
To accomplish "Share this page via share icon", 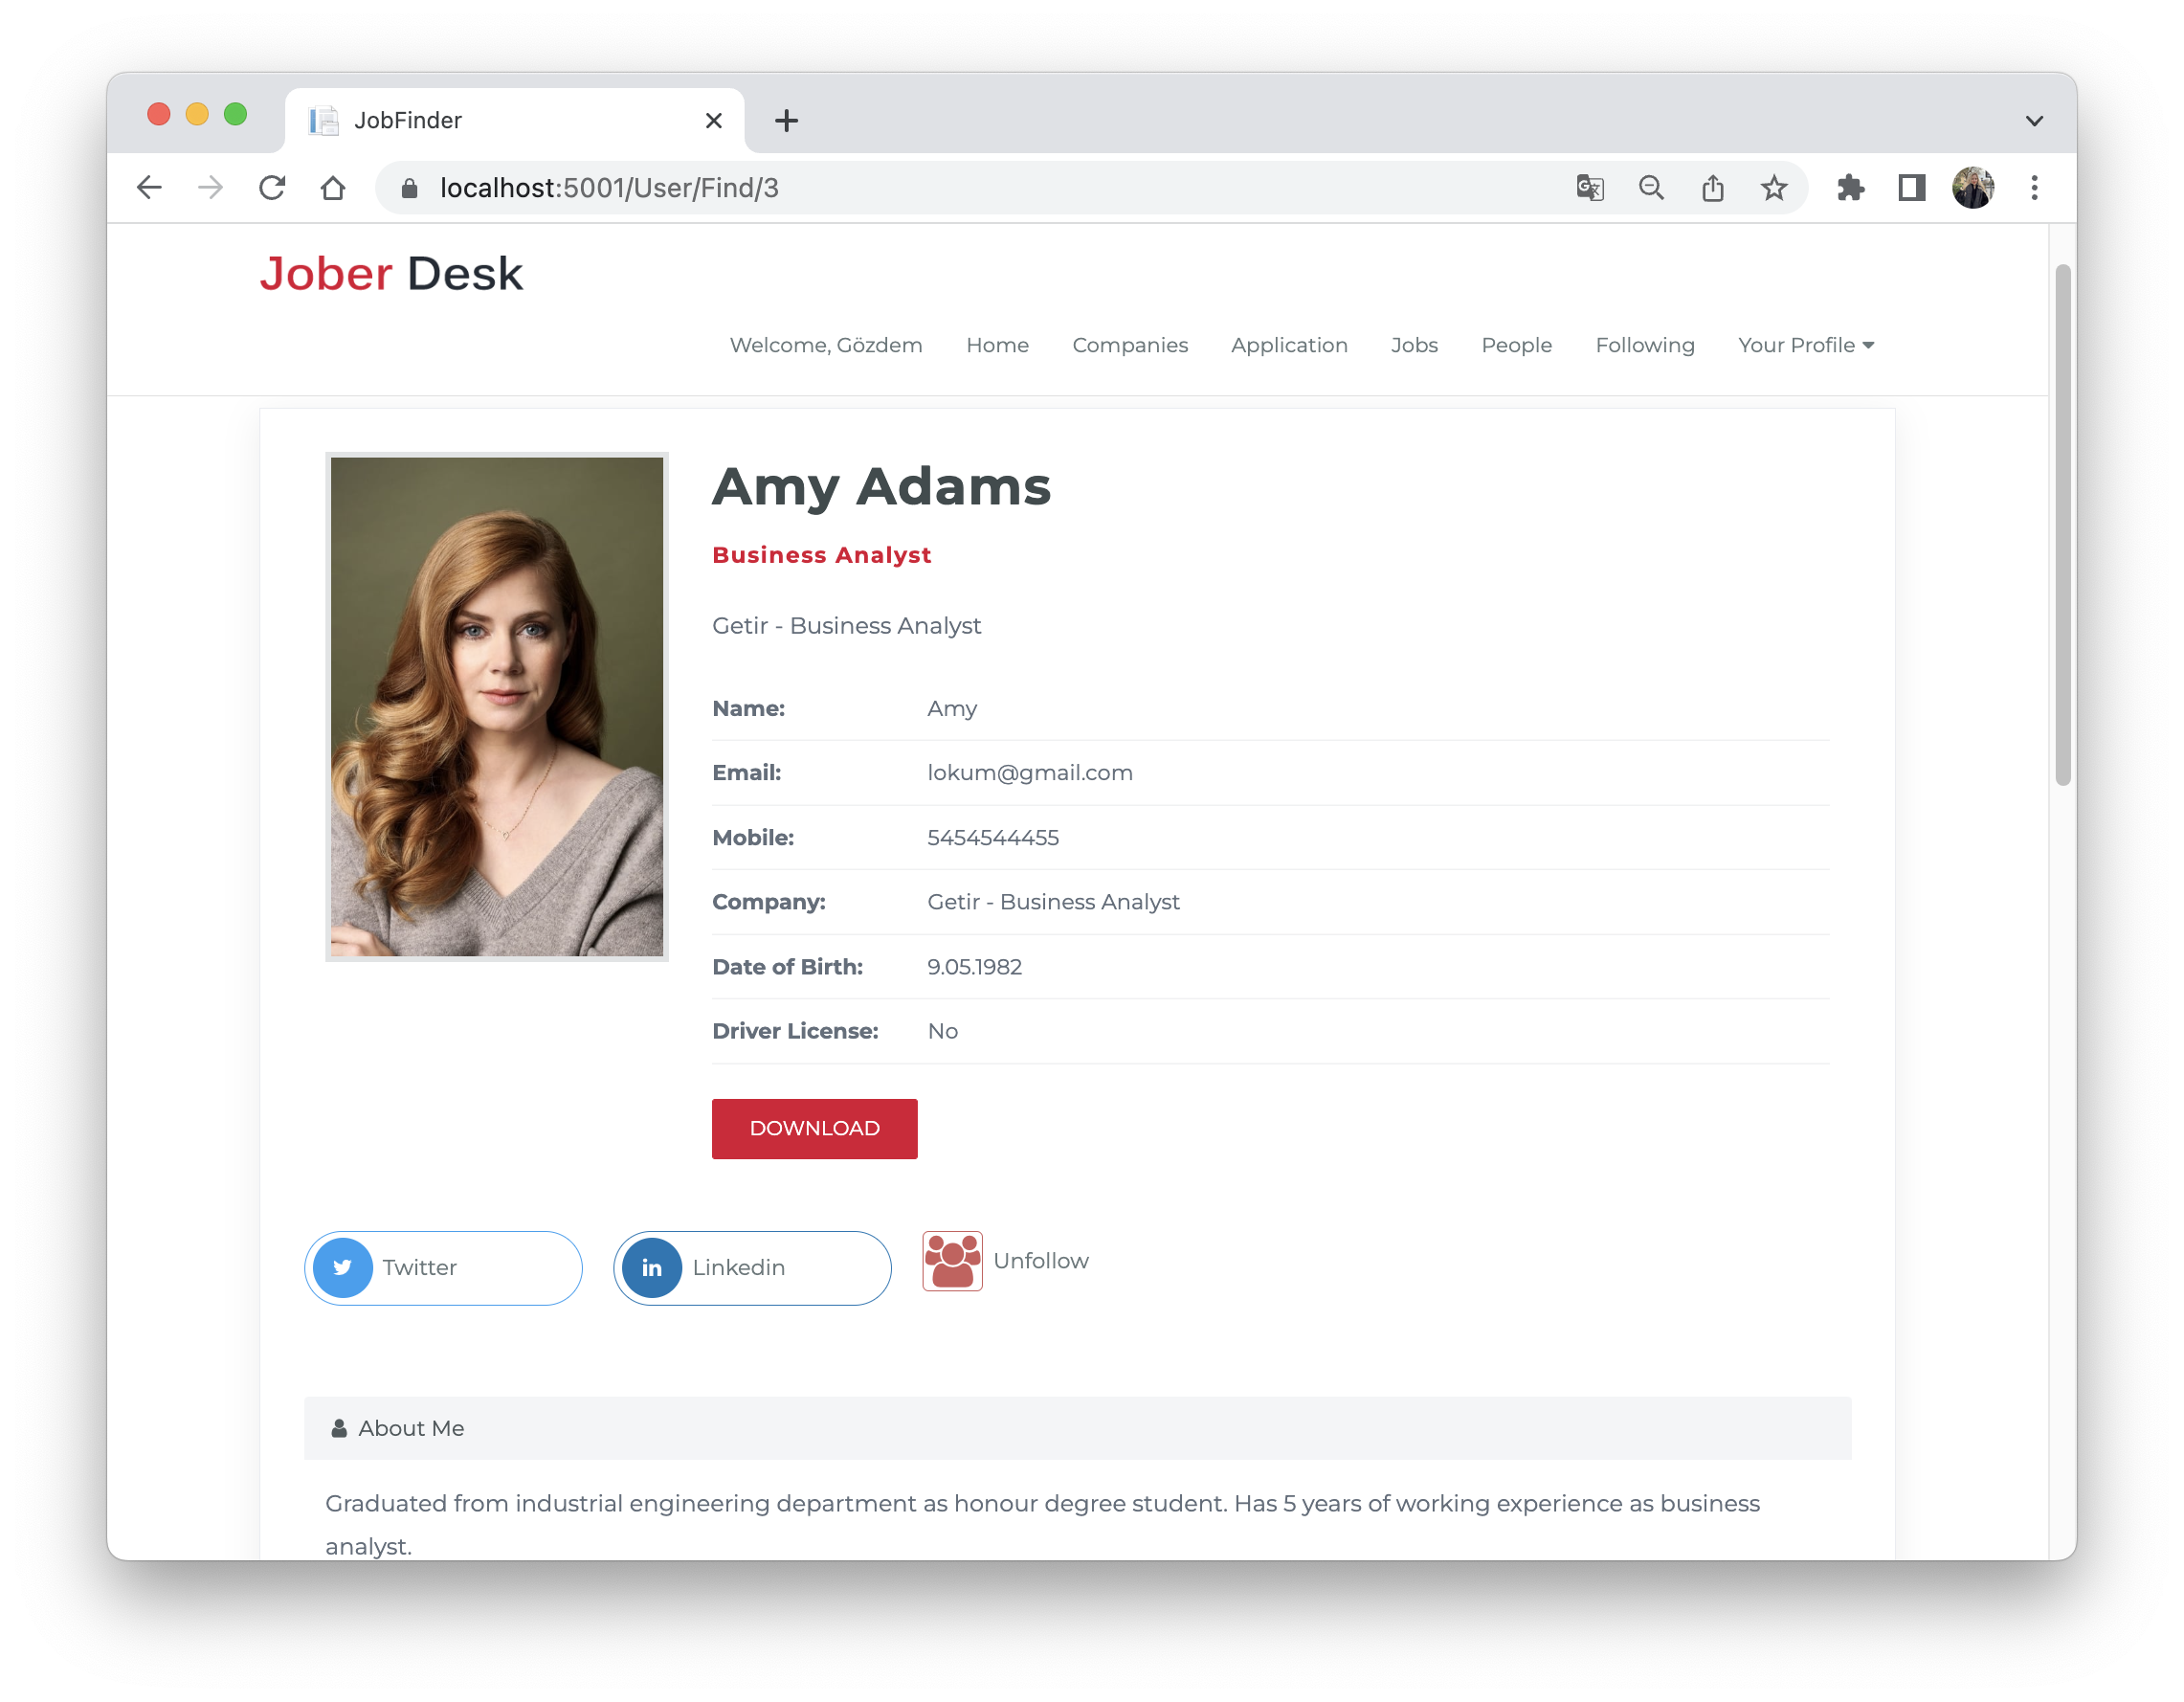I will click(1713, 188).
